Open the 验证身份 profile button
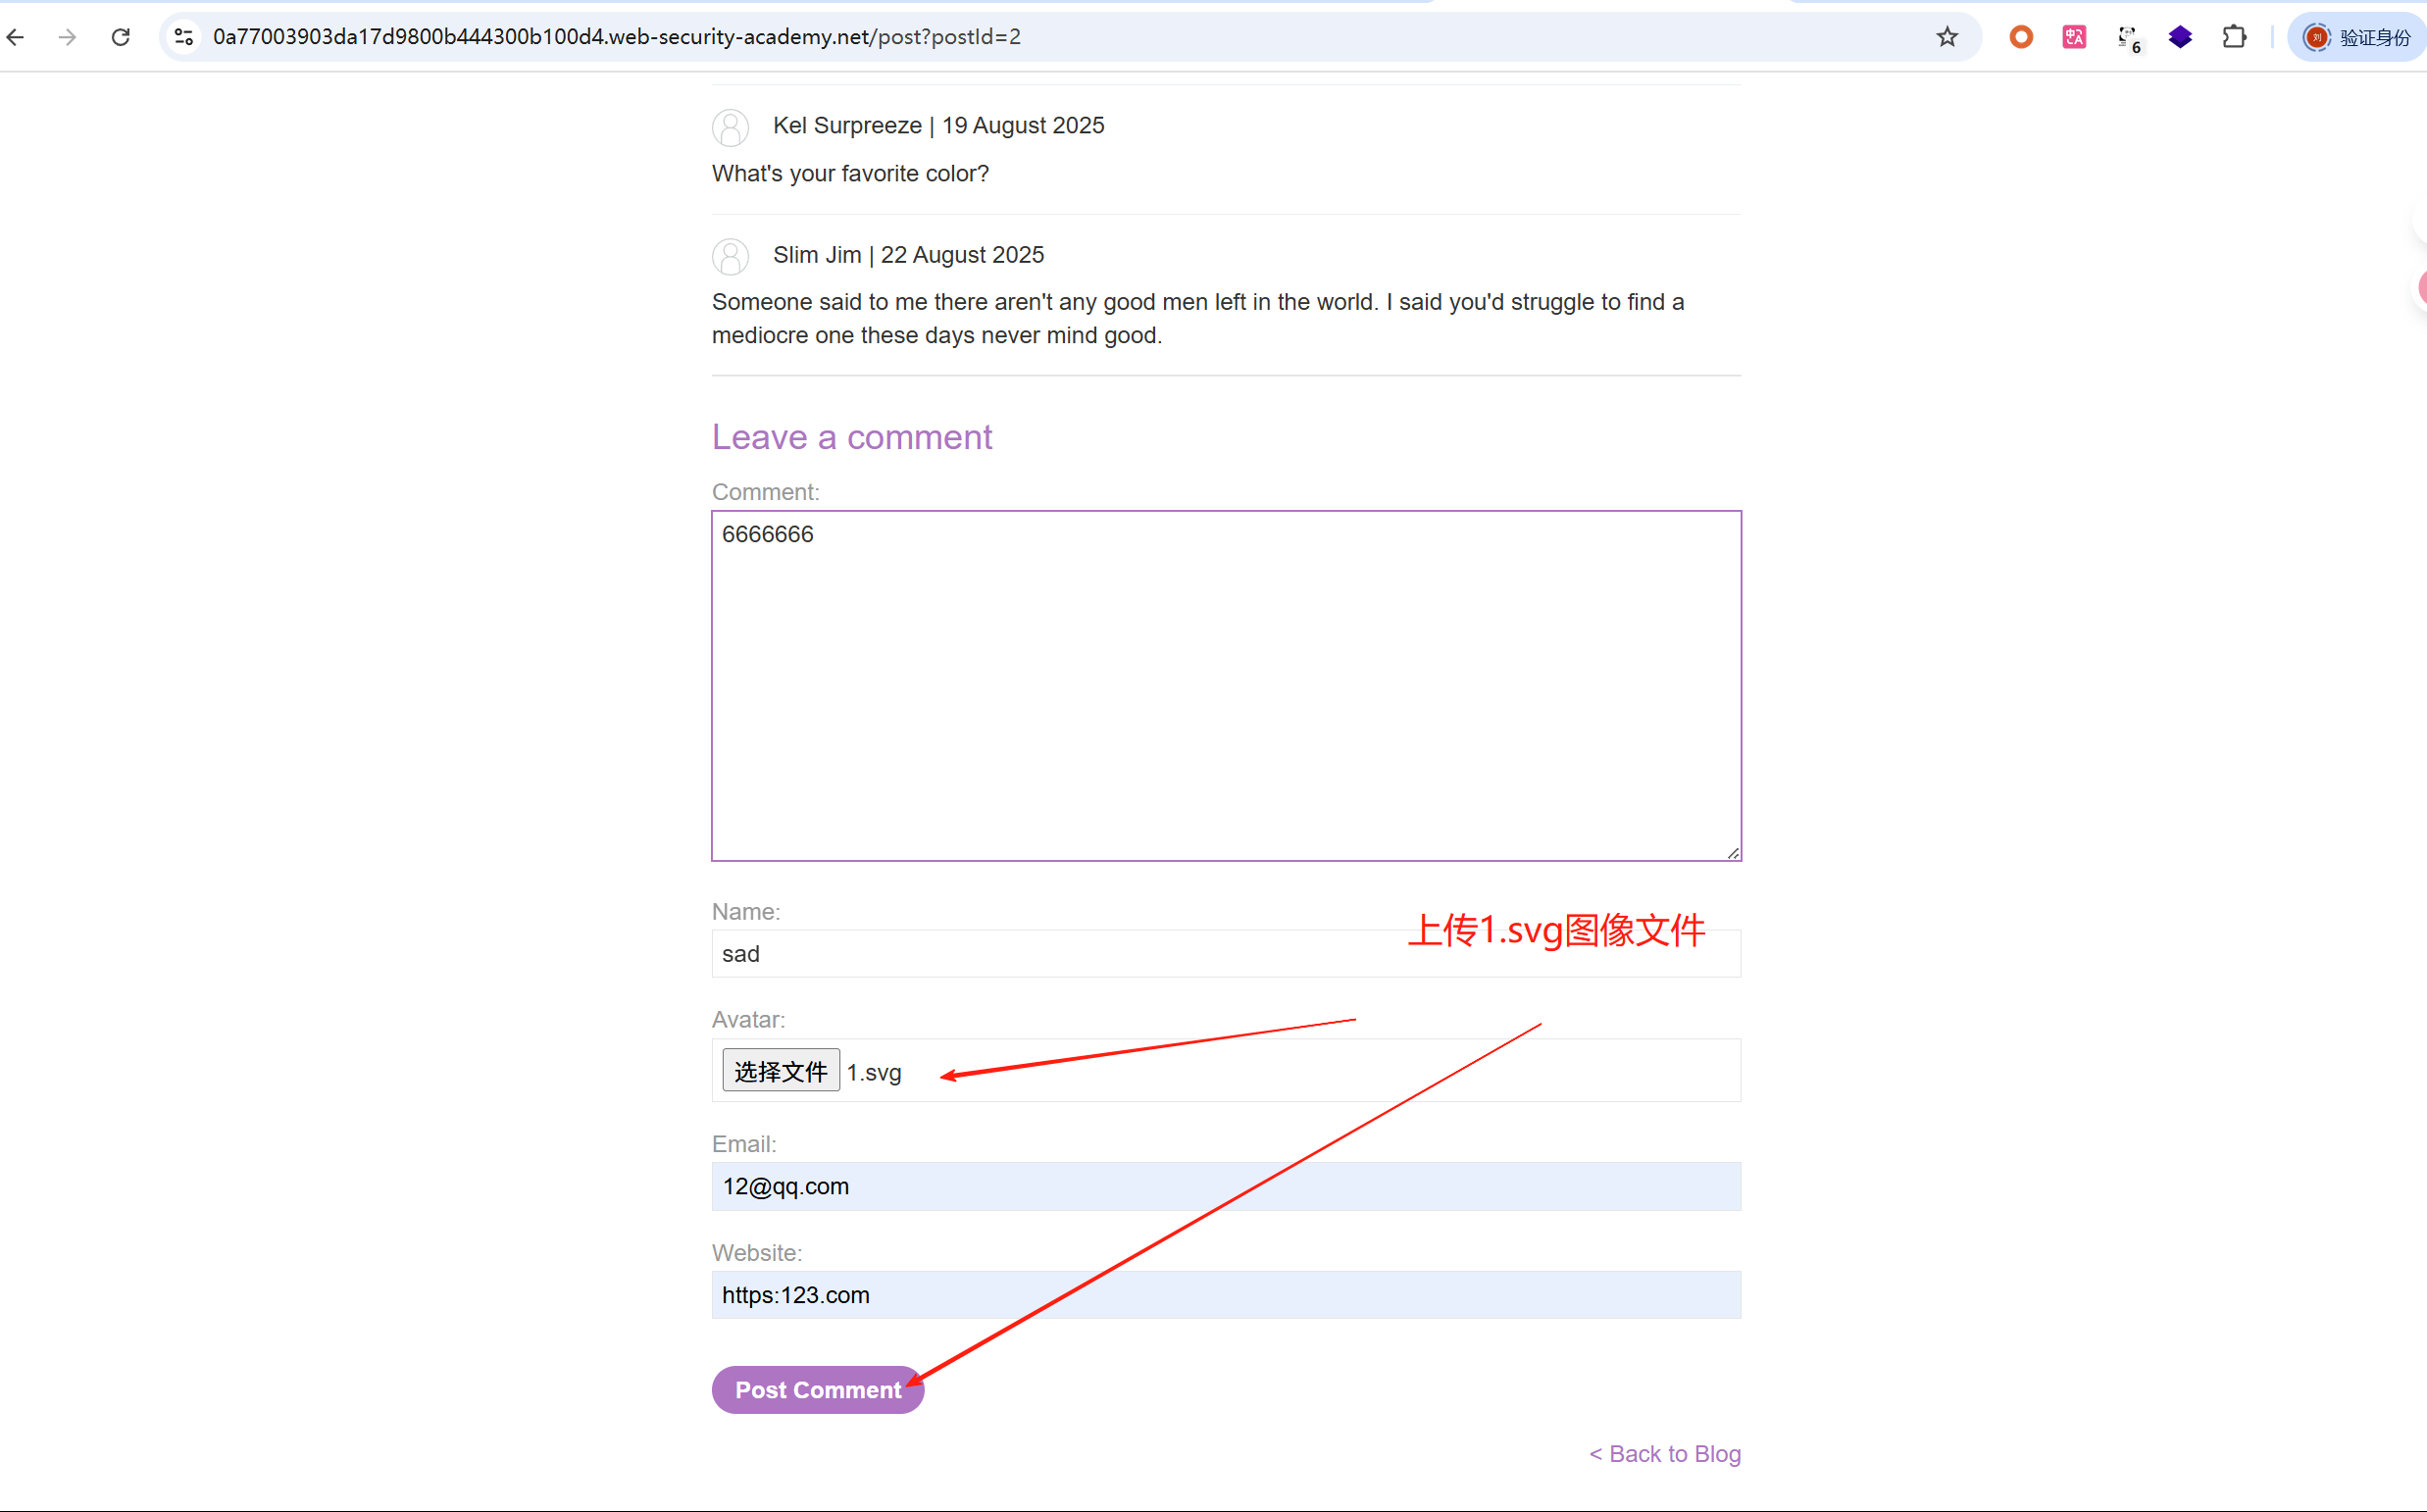This screenshot has width=2427, height=1512. (x=2357, y=37)
